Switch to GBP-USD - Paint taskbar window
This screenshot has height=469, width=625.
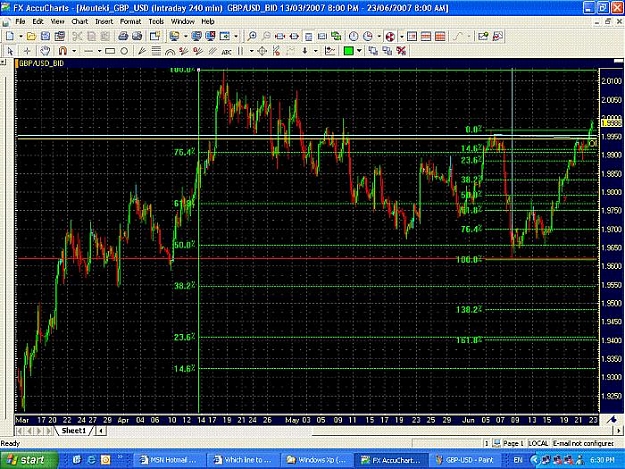[x=465, y=460]
